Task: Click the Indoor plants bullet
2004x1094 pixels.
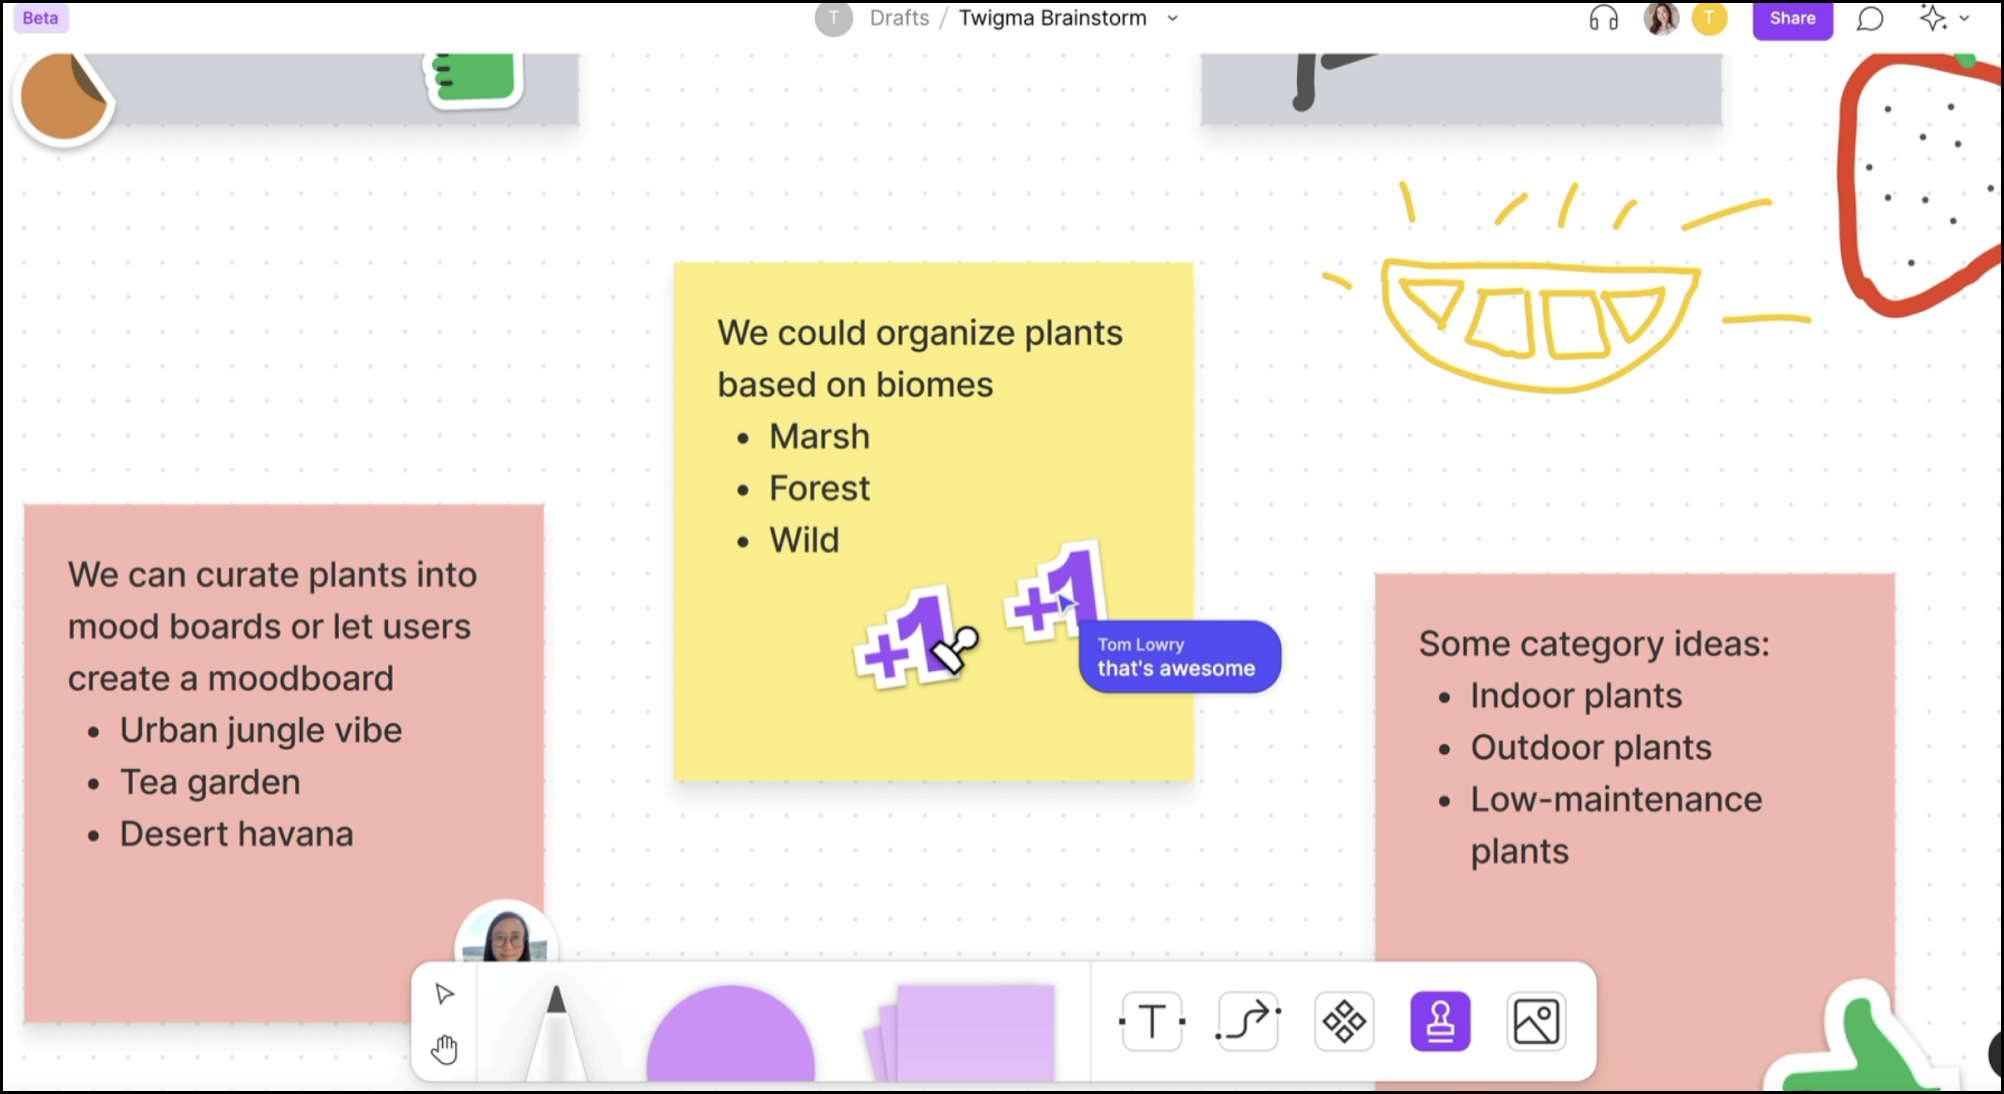Action: tap(1576, 696)
